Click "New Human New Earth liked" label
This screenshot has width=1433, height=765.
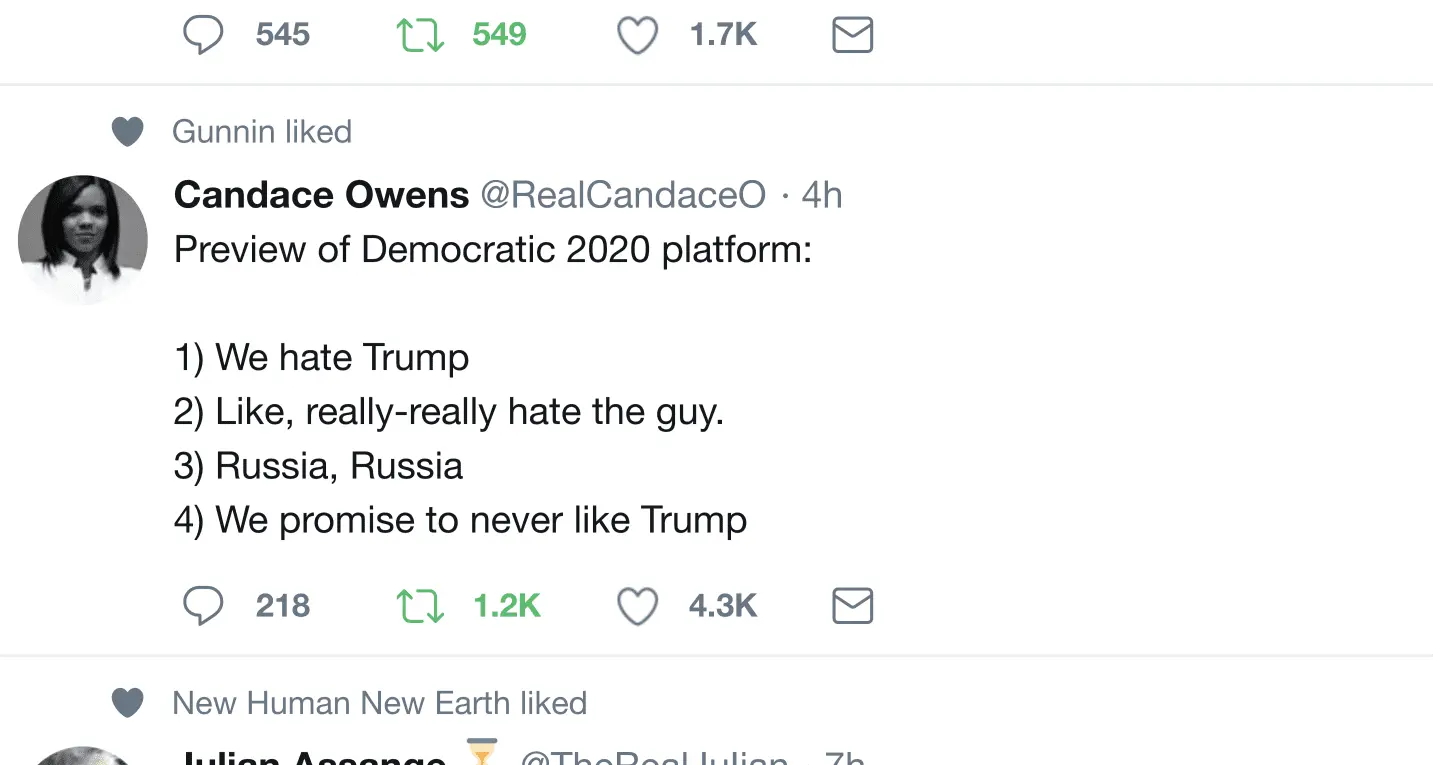pos(379,703)
